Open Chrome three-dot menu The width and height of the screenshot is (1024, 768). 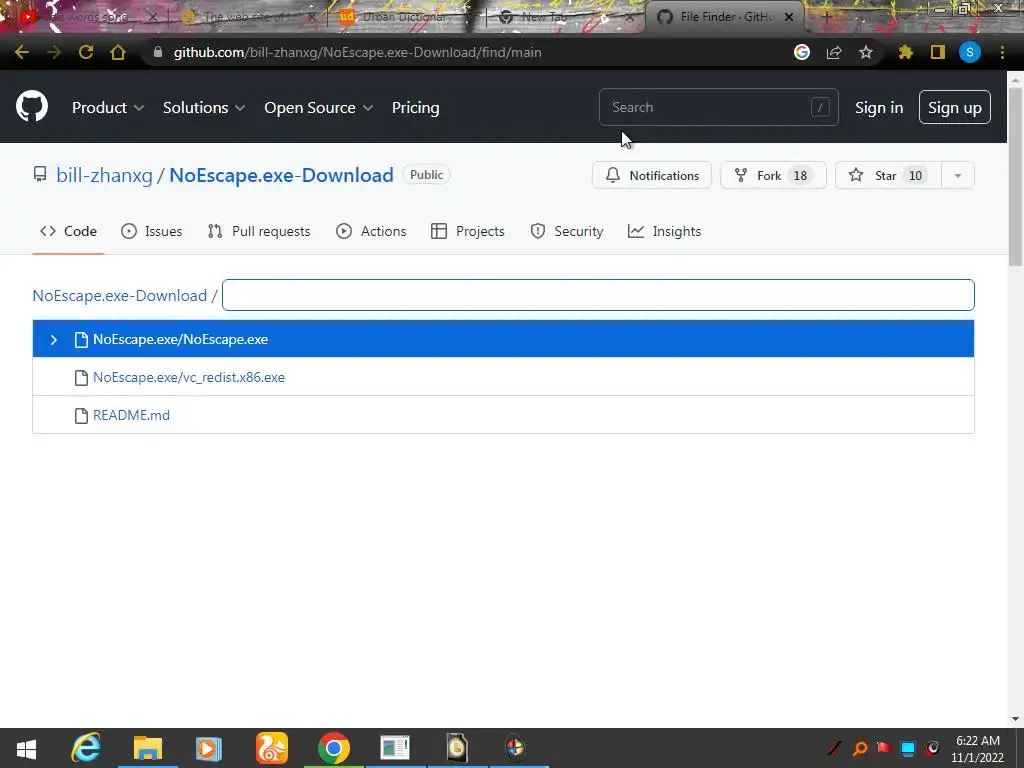click(x=1002, y=52)
